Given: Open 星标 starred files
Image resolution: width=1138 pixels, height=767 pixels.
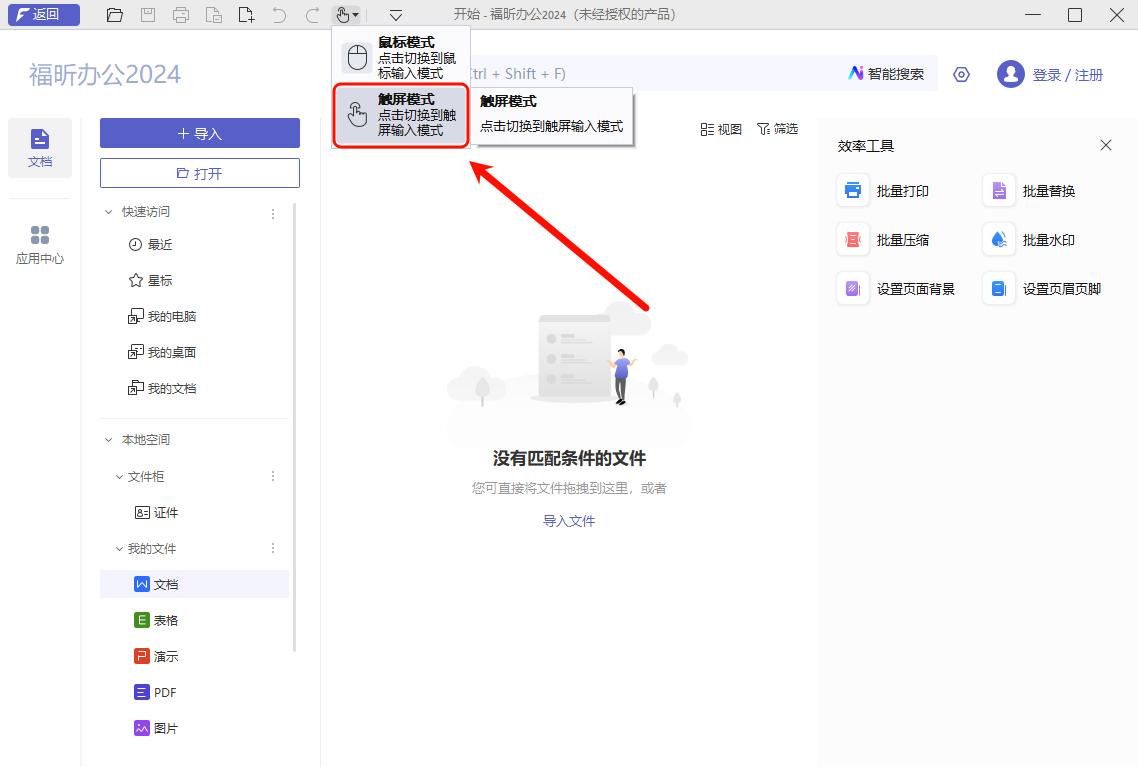Looking at the screenshot, I should tap(151, 280).
